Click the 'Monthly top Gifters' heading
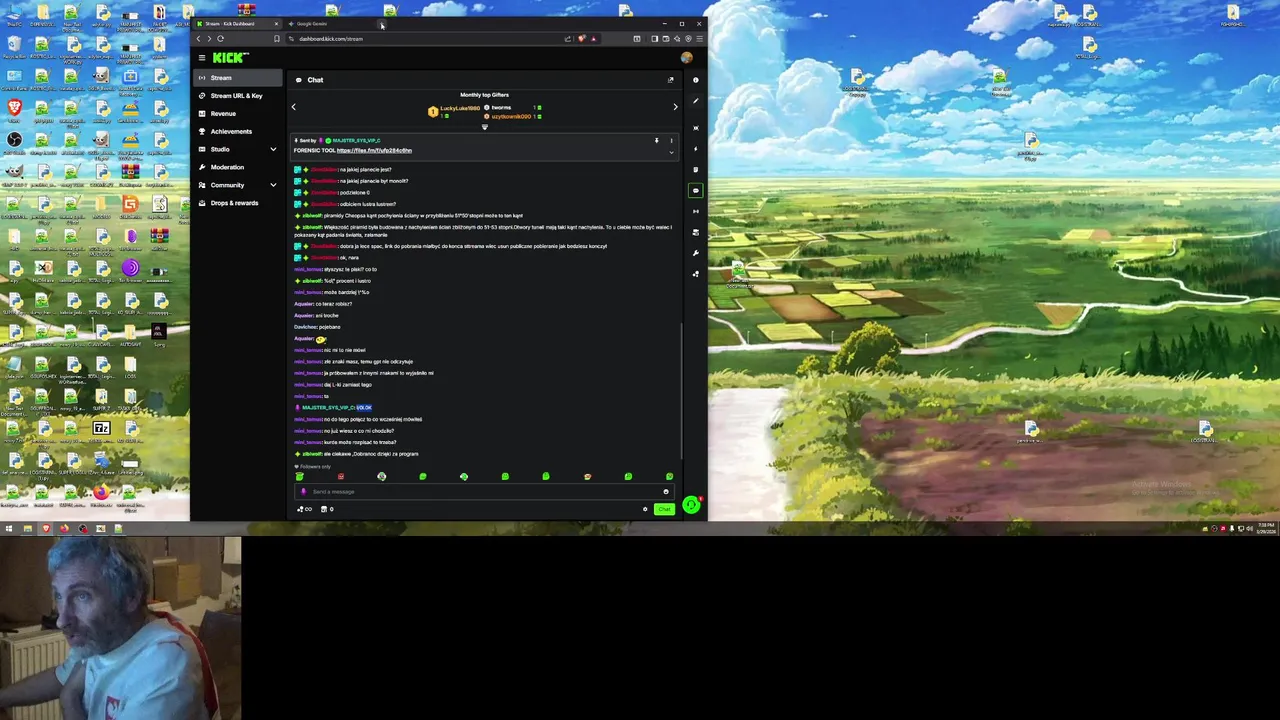Viewport: 1280px width, 720px height. pos(484,95)
